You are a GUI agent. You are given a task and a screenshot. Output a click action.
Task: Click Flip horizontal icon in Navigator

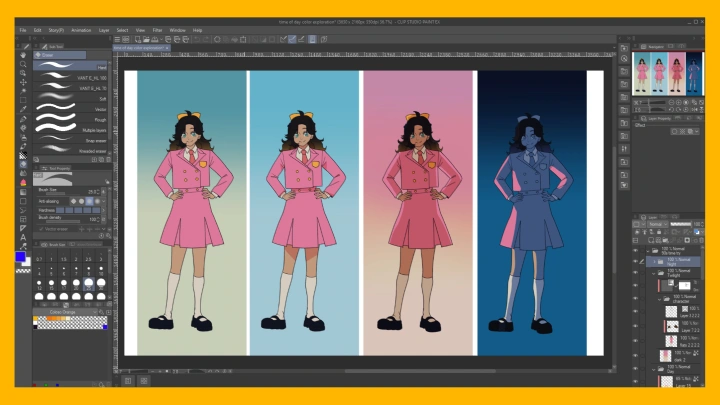[x=694, y=110]
